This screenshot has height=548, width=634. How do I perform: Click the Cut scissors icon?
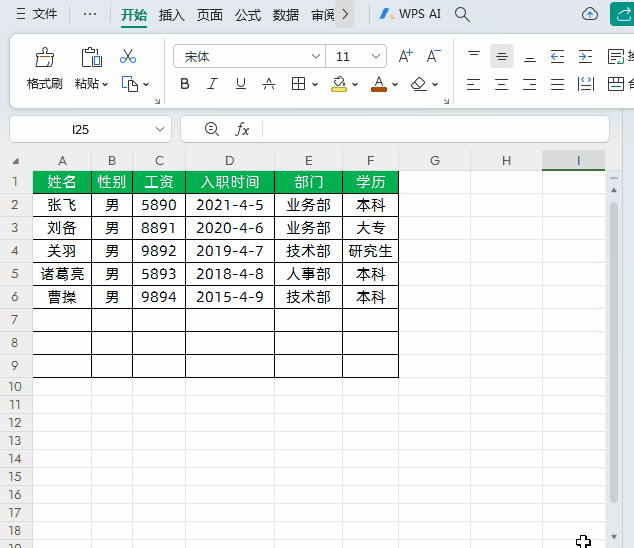pos(128,57)
